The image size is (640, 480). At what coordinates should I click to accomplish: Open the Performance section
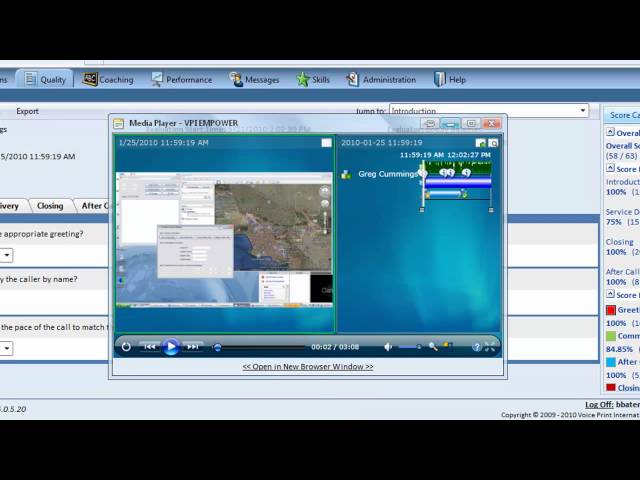coord(182,80)
